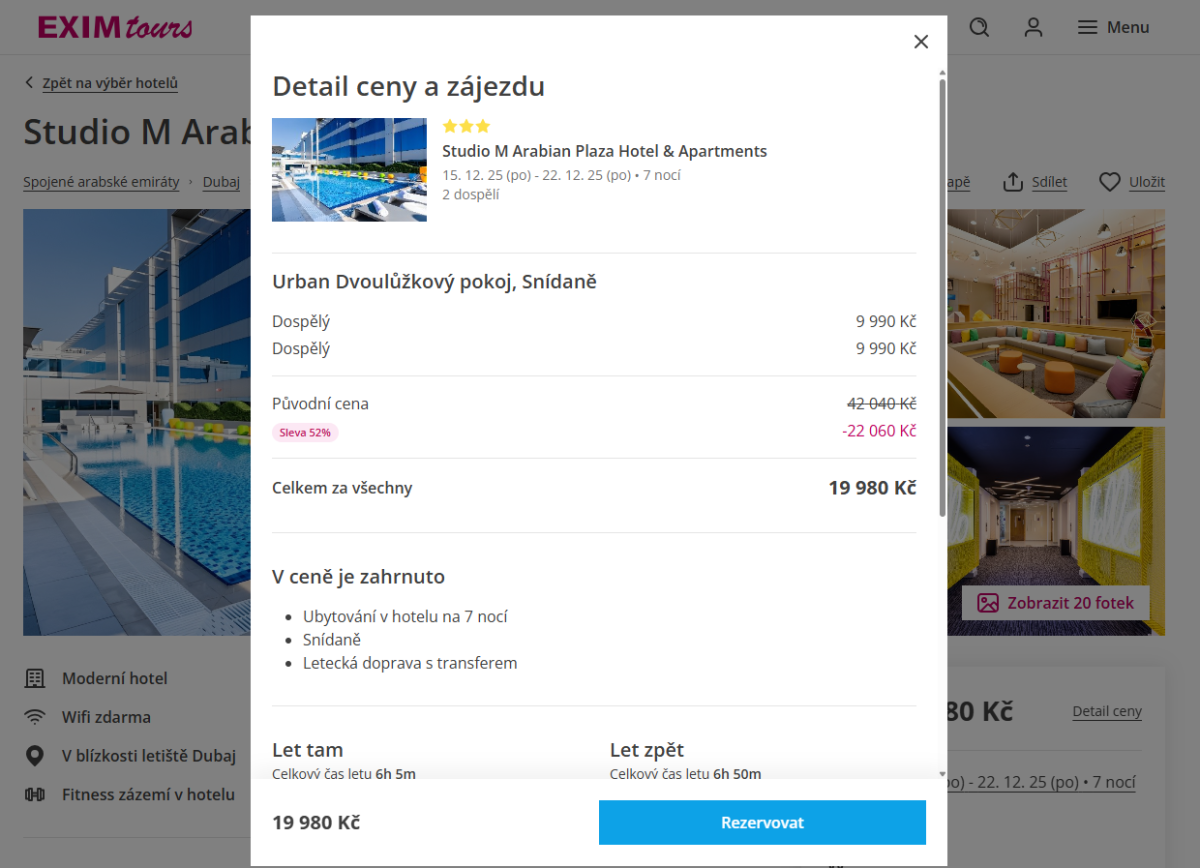1200x868 pixels.
Task: Click the Zpět na výběr hotelů link
Action: [110, 83]
